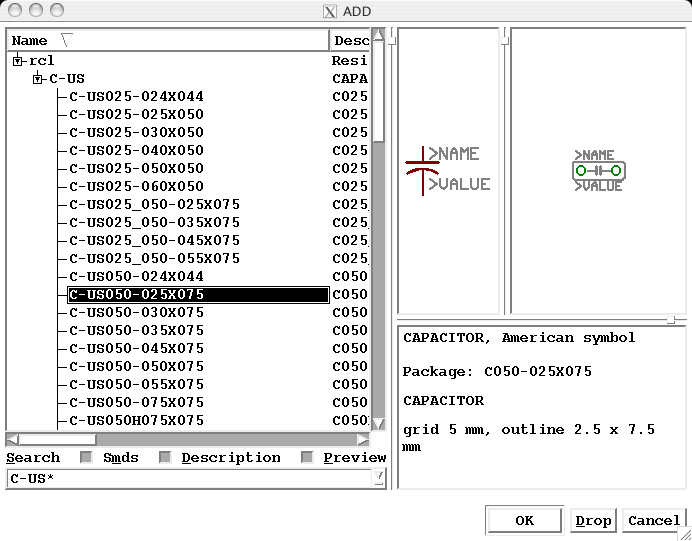Click the window resize grip corner

pos(685,534)
